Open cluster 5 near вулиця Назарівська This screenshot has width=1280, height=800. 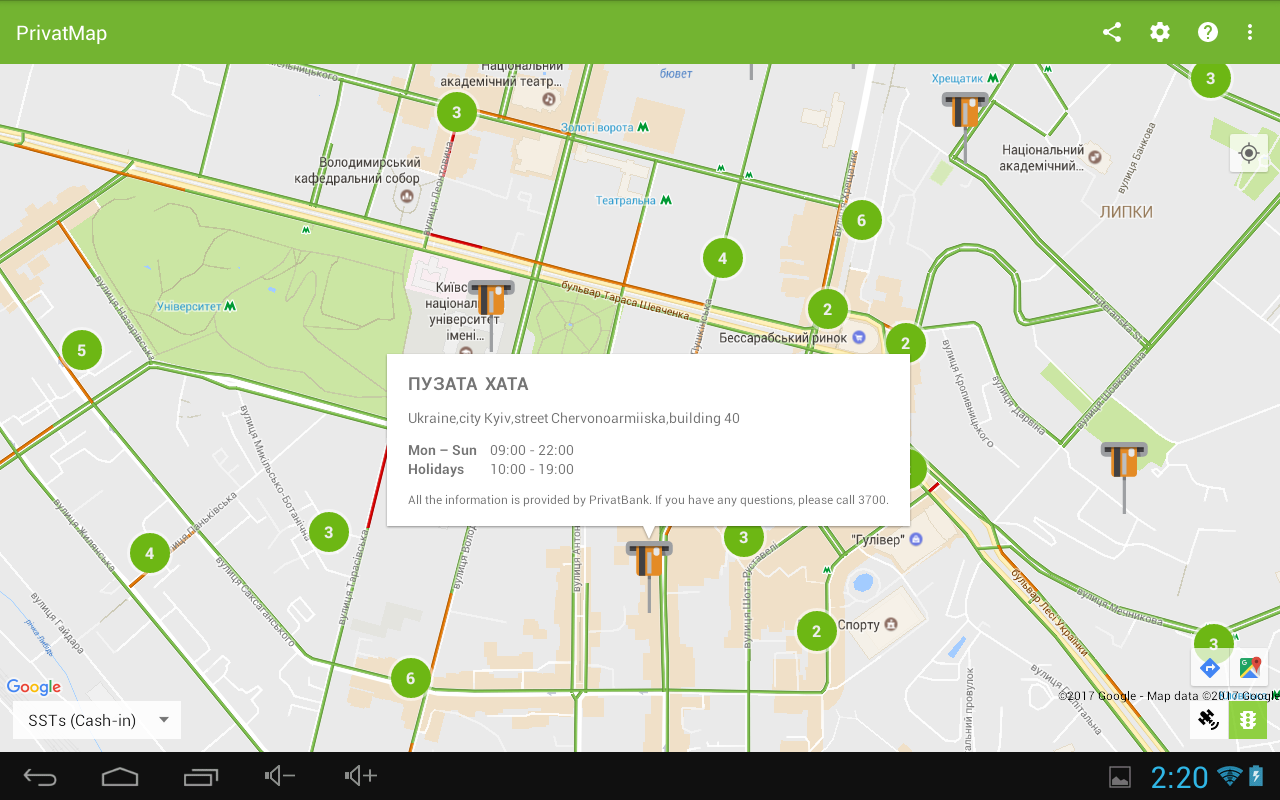pyautogui.click(x=82, y=350)
